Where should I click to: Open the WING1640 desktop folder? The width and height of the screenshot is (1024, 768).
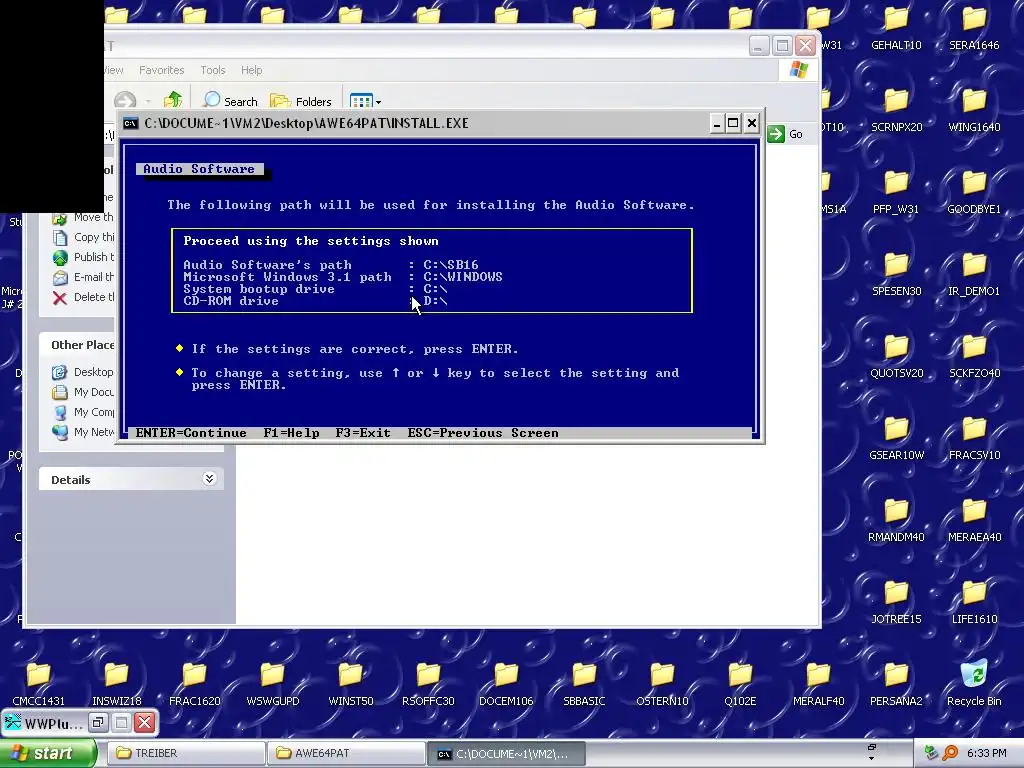(974, 110)
